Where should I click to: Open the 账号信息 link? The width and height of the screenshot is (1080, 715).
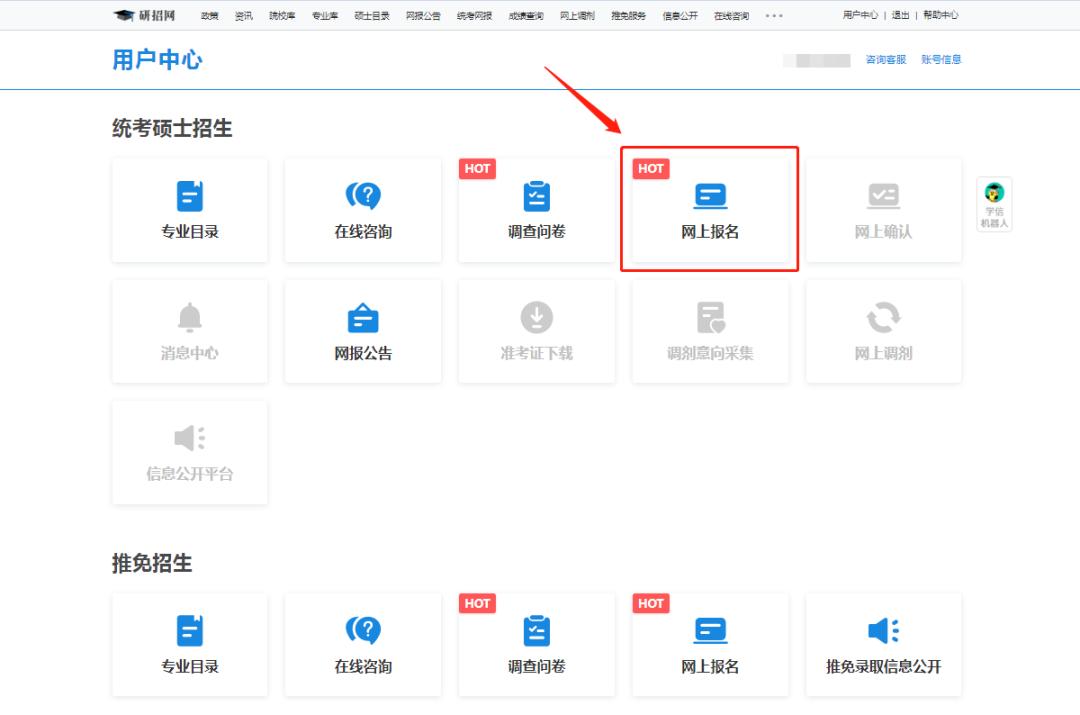(941, 60)
